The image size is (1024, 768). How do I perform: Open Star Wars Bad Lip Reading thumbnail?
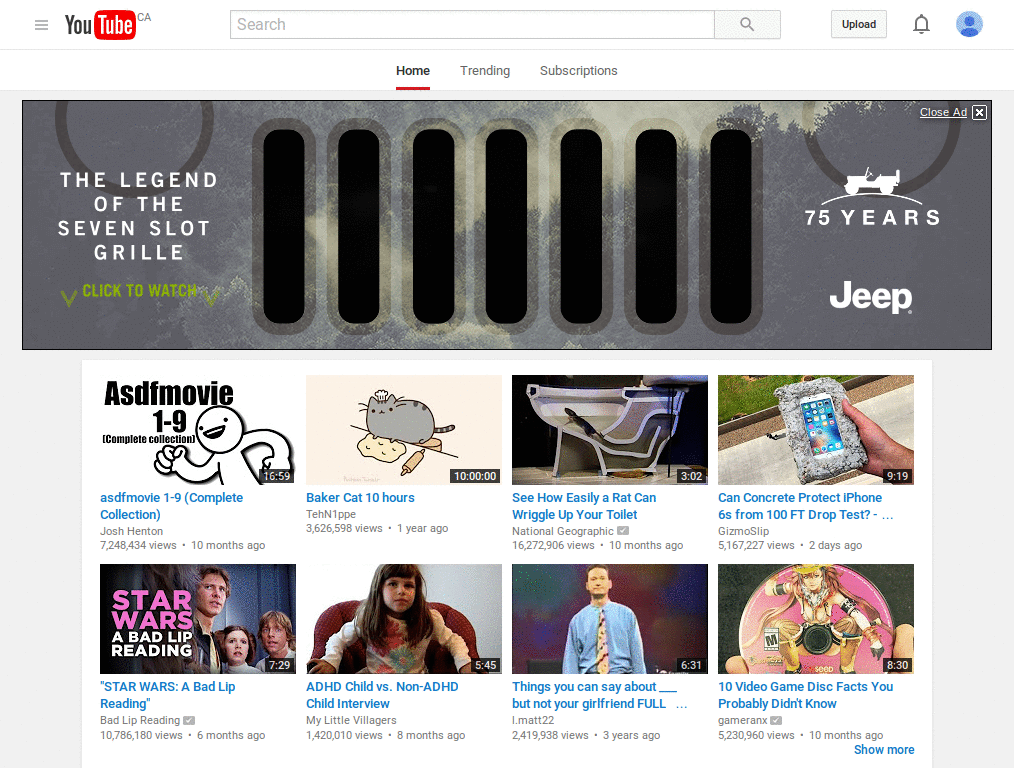pyautogui.click(x=198, y=619)
